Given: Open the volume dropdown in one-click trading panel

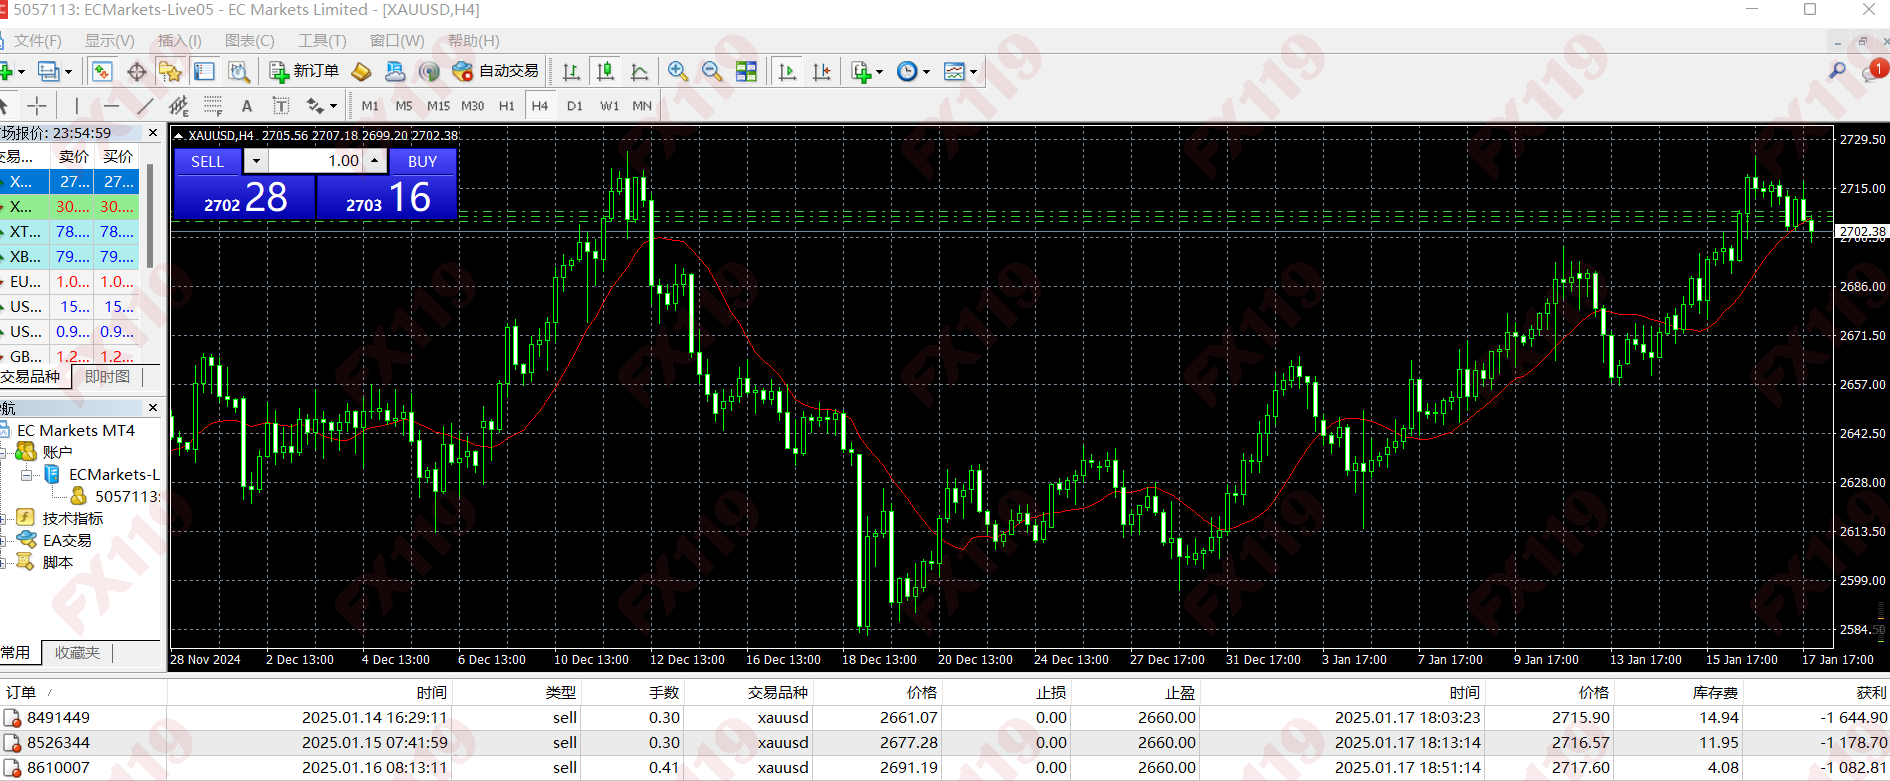Looking at the screenshot, I should click(x=257, y=161).
